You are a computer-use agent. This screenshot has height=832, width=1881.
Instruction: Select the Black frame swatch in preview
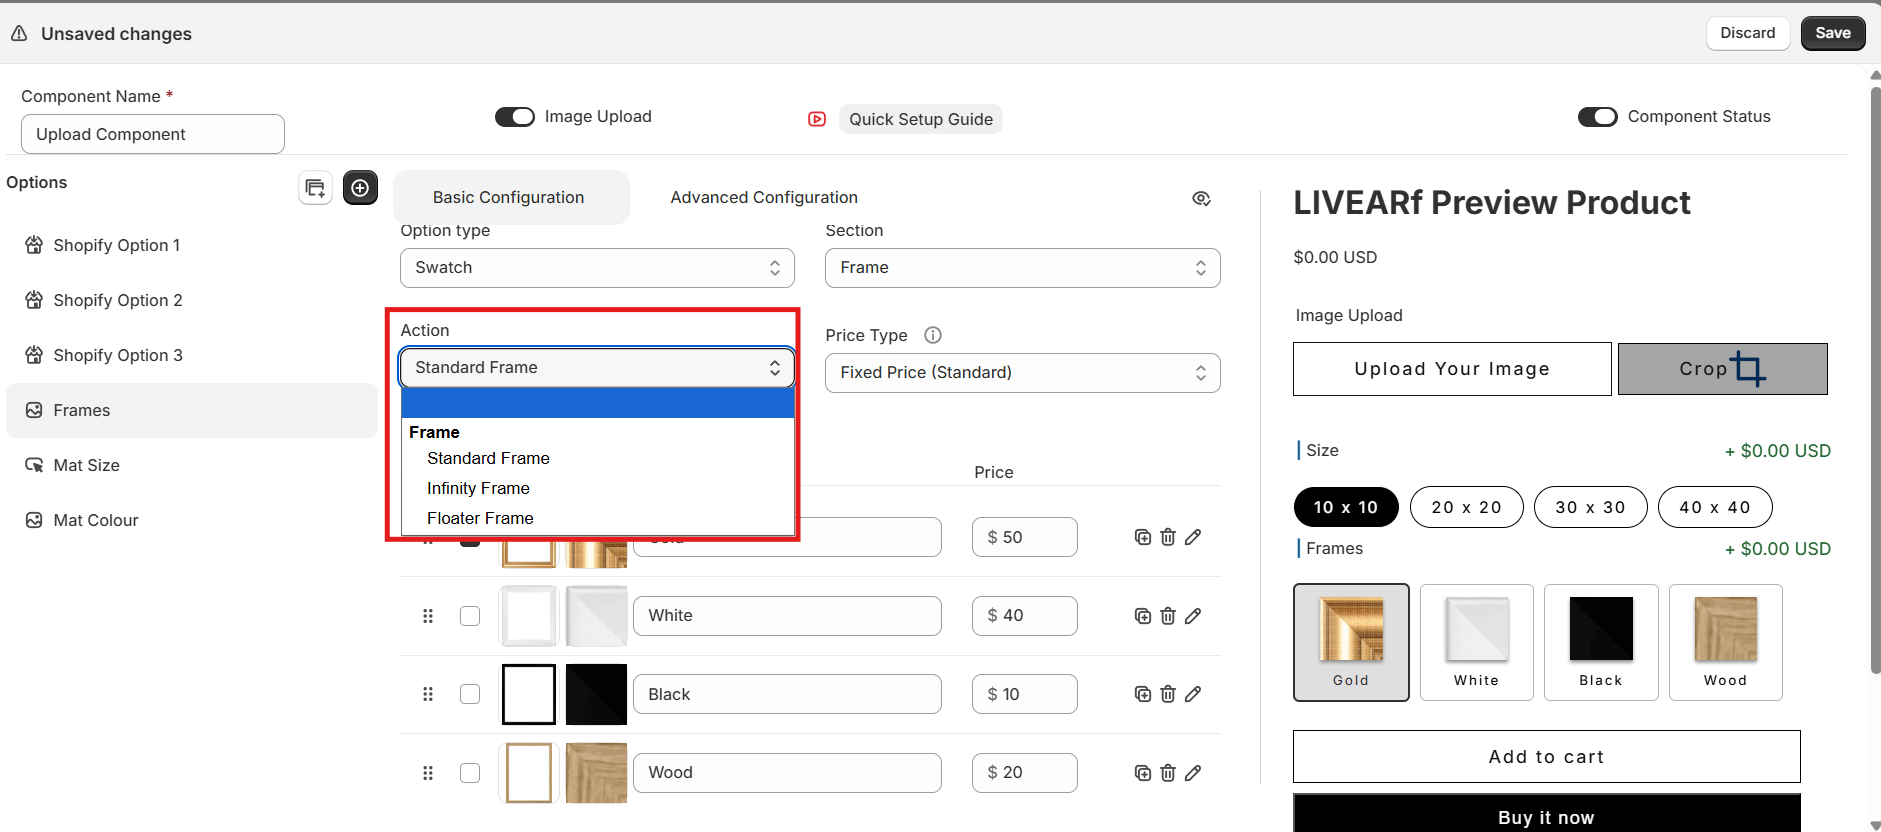point(1601,642)
